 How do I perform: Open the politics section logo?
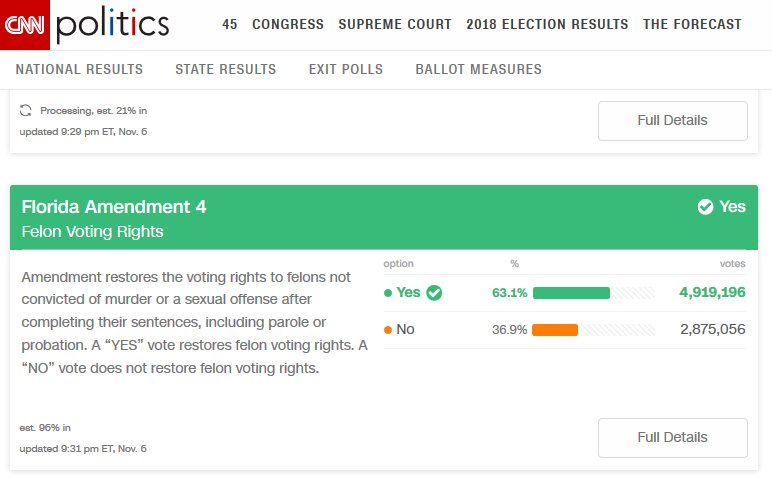tap(113, 24)
